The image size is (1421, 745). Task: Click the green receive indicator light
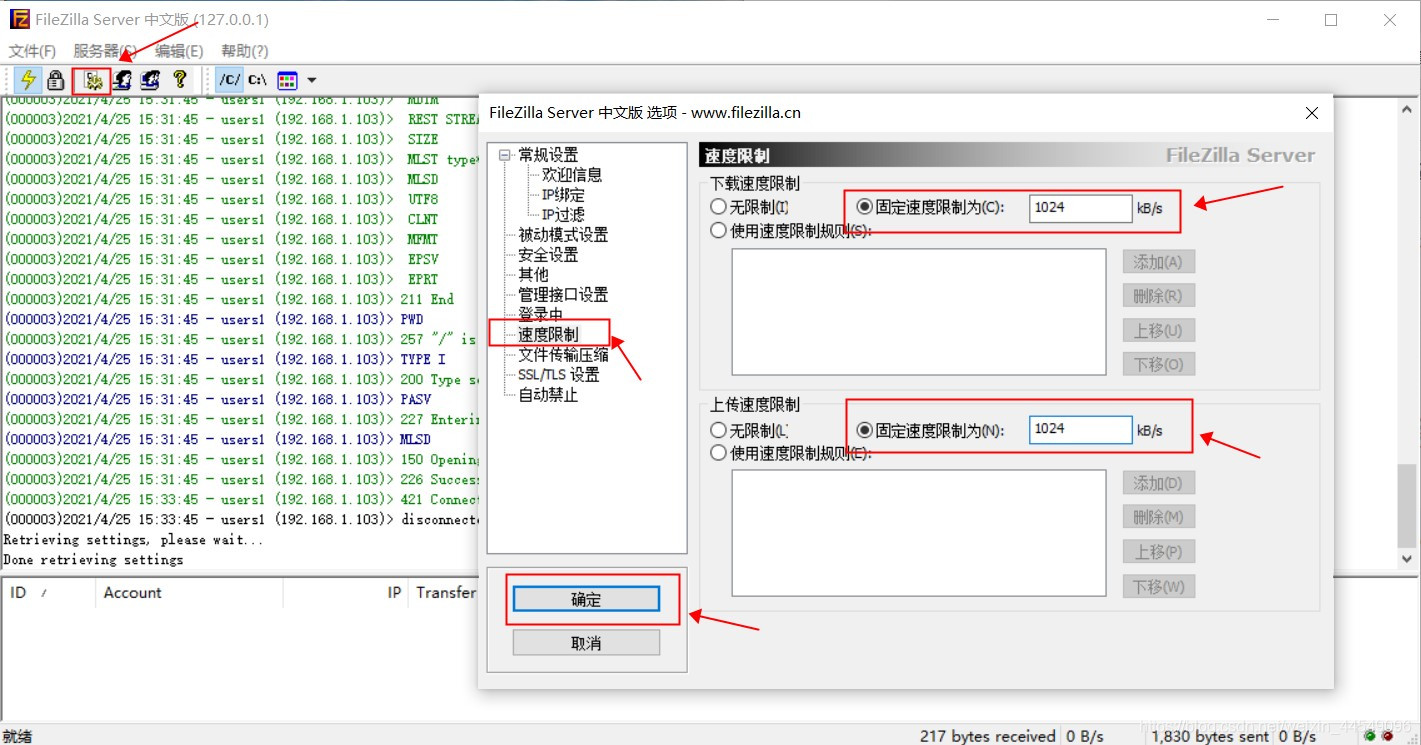coord(1369,736)
